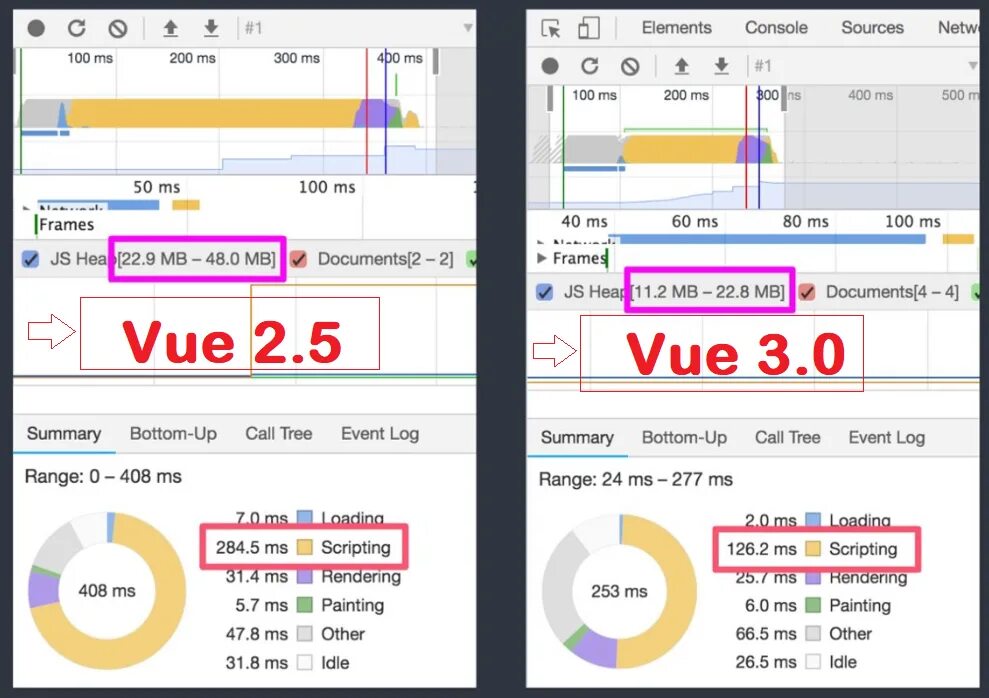Screen dimensions: 989x698
Task: Click the clear recording icon in the Vue 3.0 panel
Action: tap(629, 66)
